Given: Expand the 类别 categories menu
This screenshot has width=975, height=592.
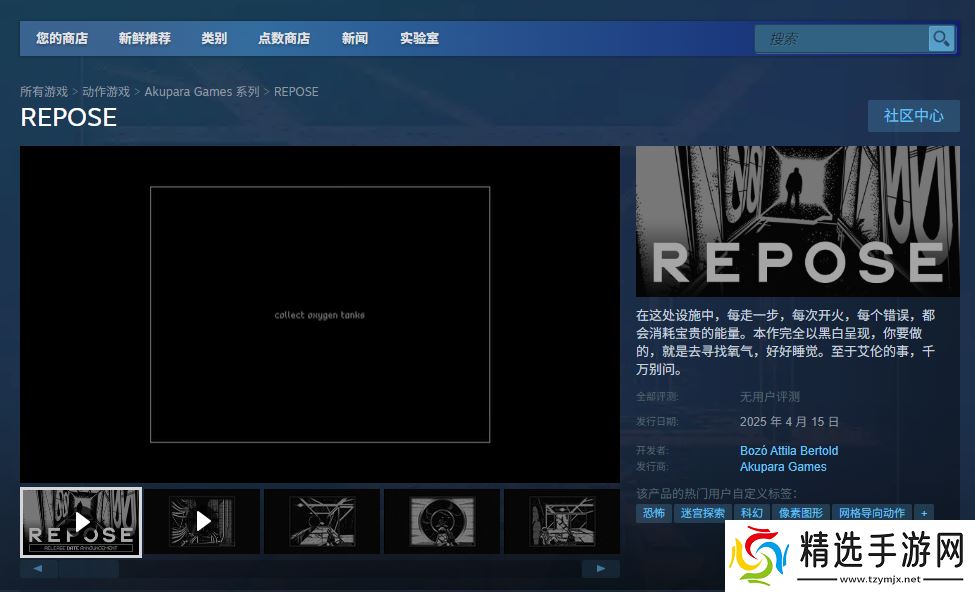Looking at the screenshot, I should (x=214, y=39).
